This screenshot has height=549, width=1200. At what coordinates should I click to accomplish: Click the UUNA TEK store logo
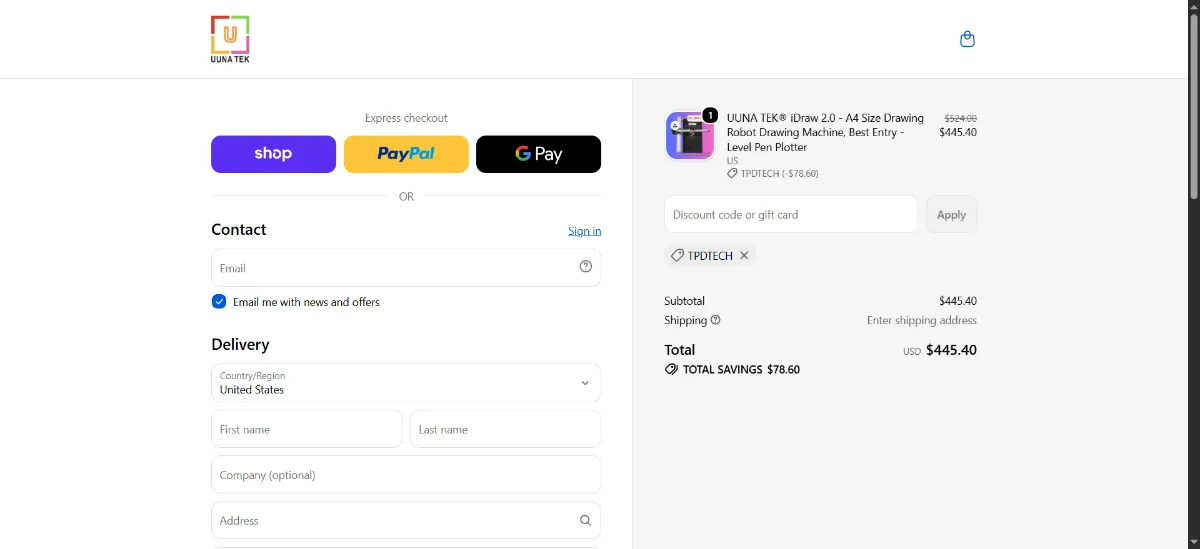click(230, 39)
